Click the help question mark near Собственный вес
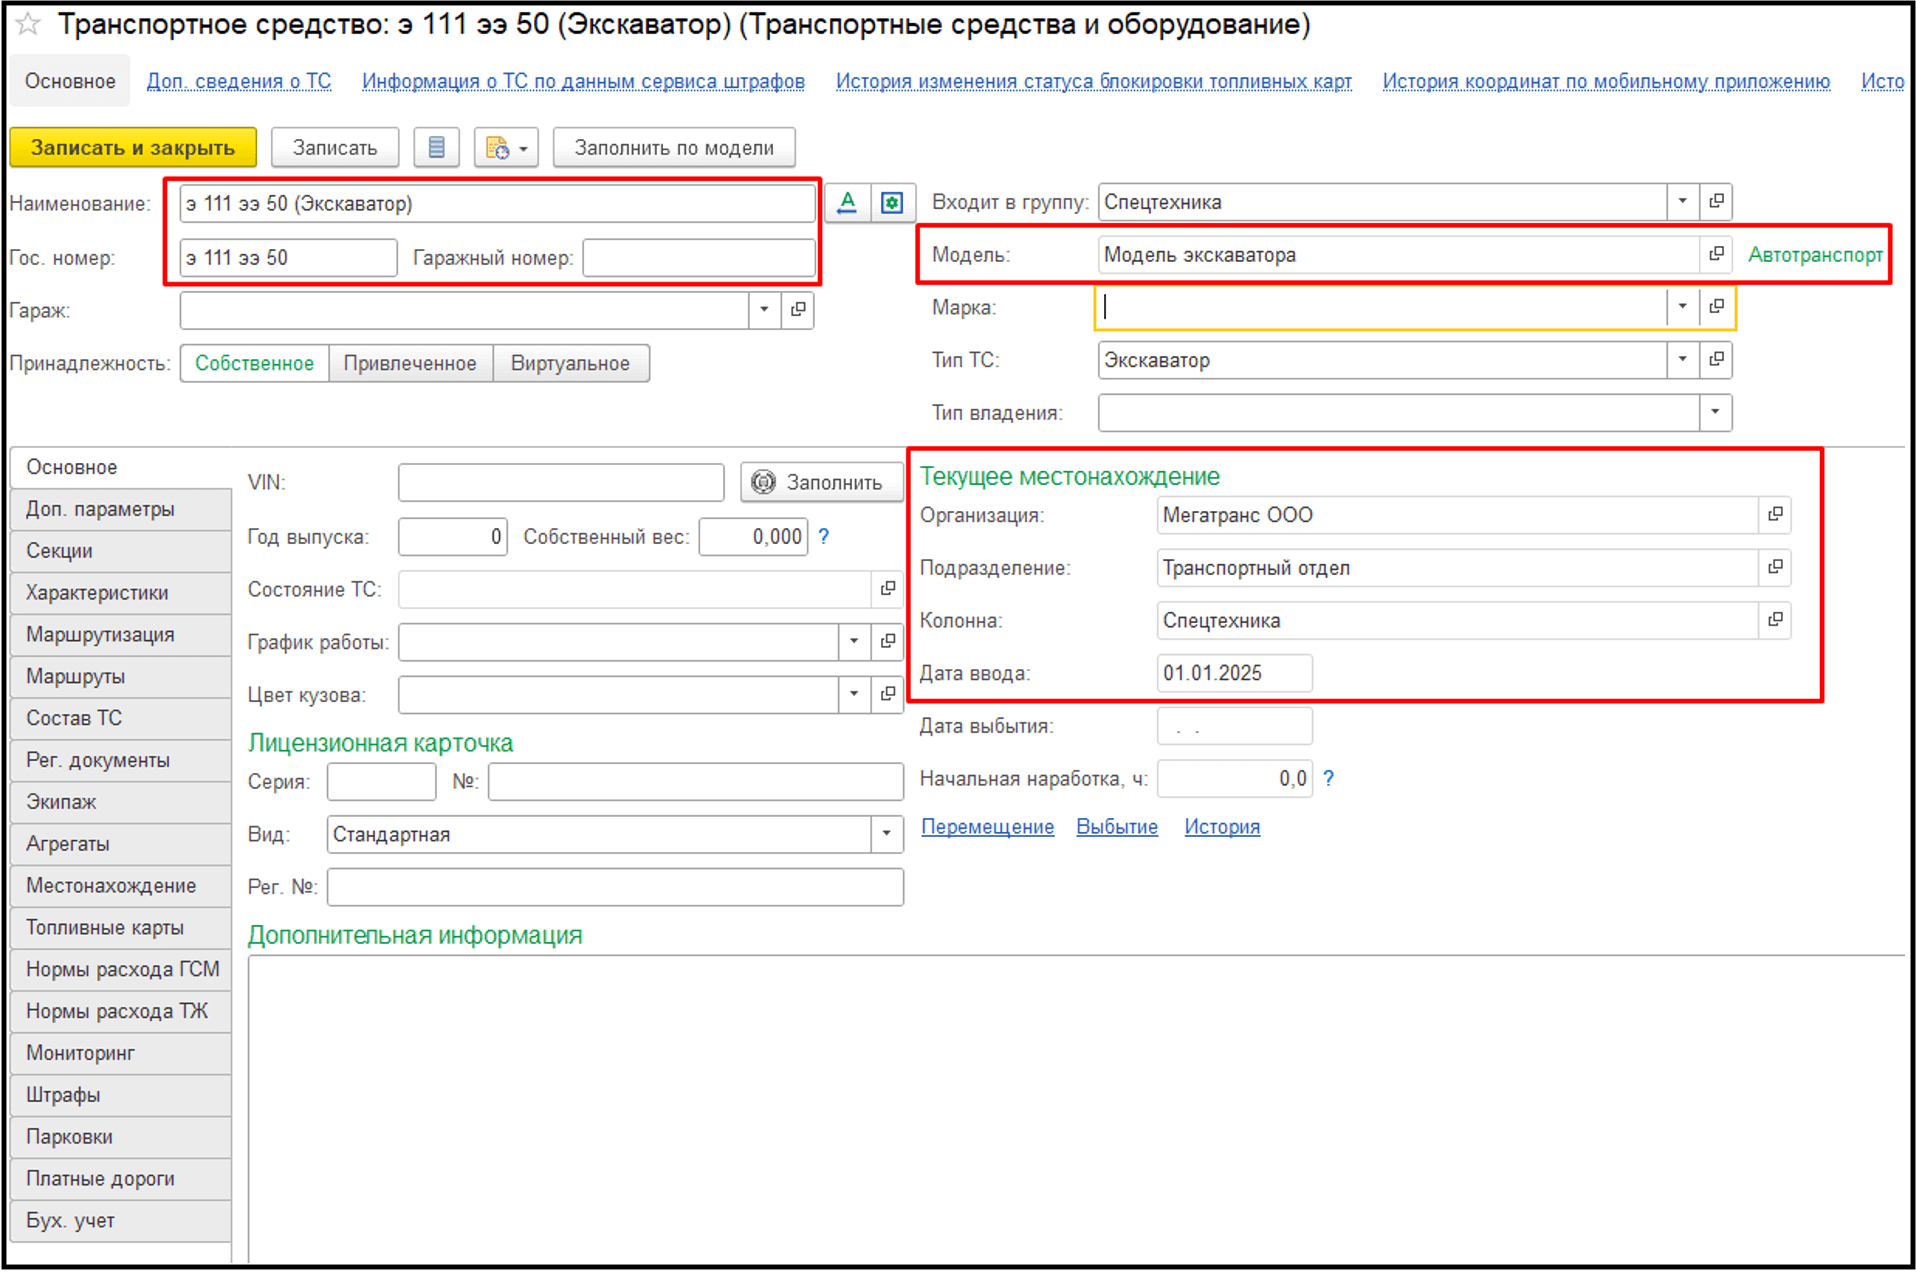The width and height of the screenshot is (1916, 1272). [824, 537]
